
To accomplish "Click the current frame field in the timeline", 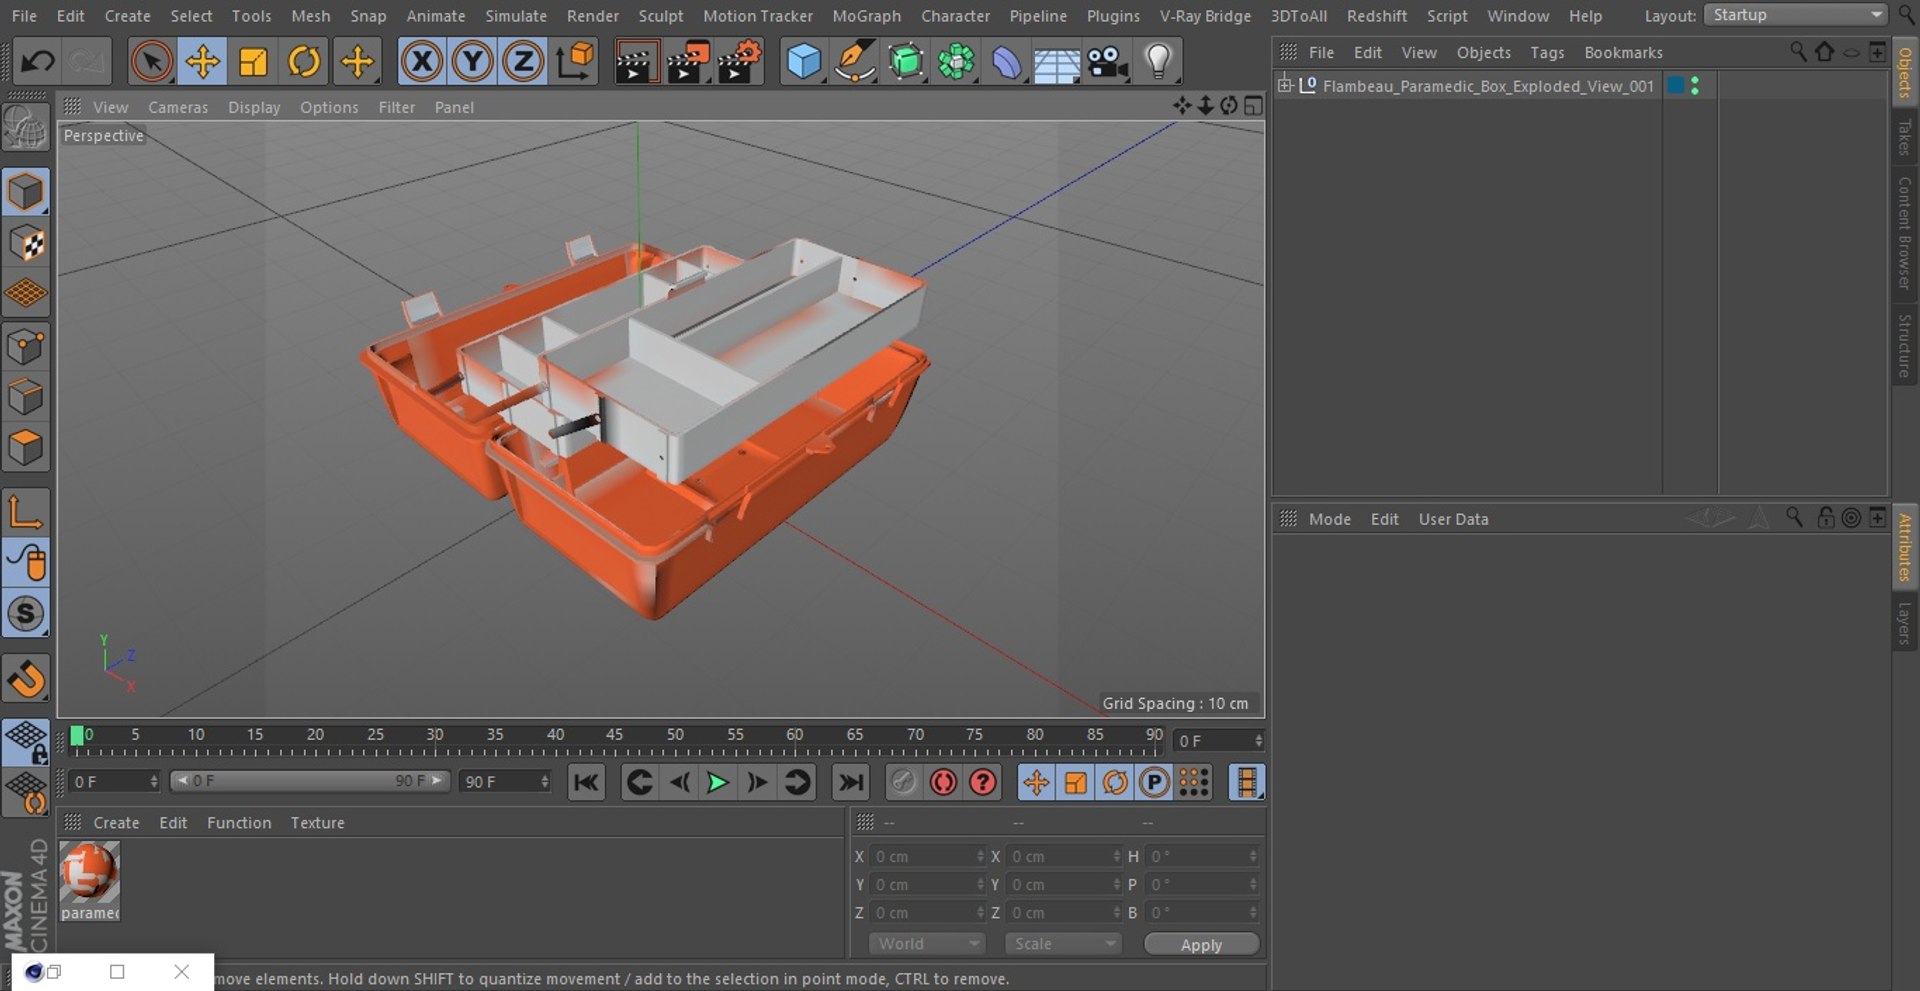I will [1219, 741].
